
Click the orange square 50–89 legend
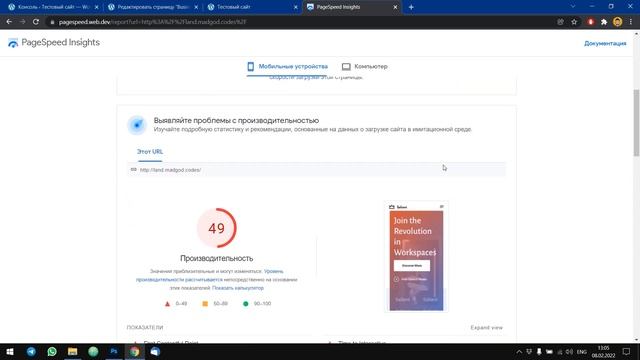click(215, 304)
